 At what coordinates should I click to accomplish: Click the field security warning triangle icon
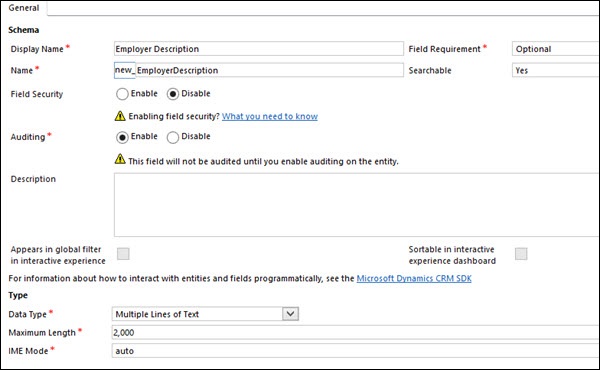click(x=120, y=116)
